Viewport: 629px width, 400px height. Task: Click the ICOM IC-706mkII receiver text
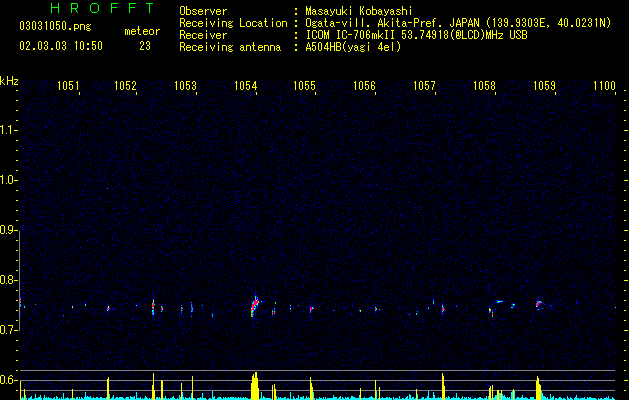(x=416, y=35)
